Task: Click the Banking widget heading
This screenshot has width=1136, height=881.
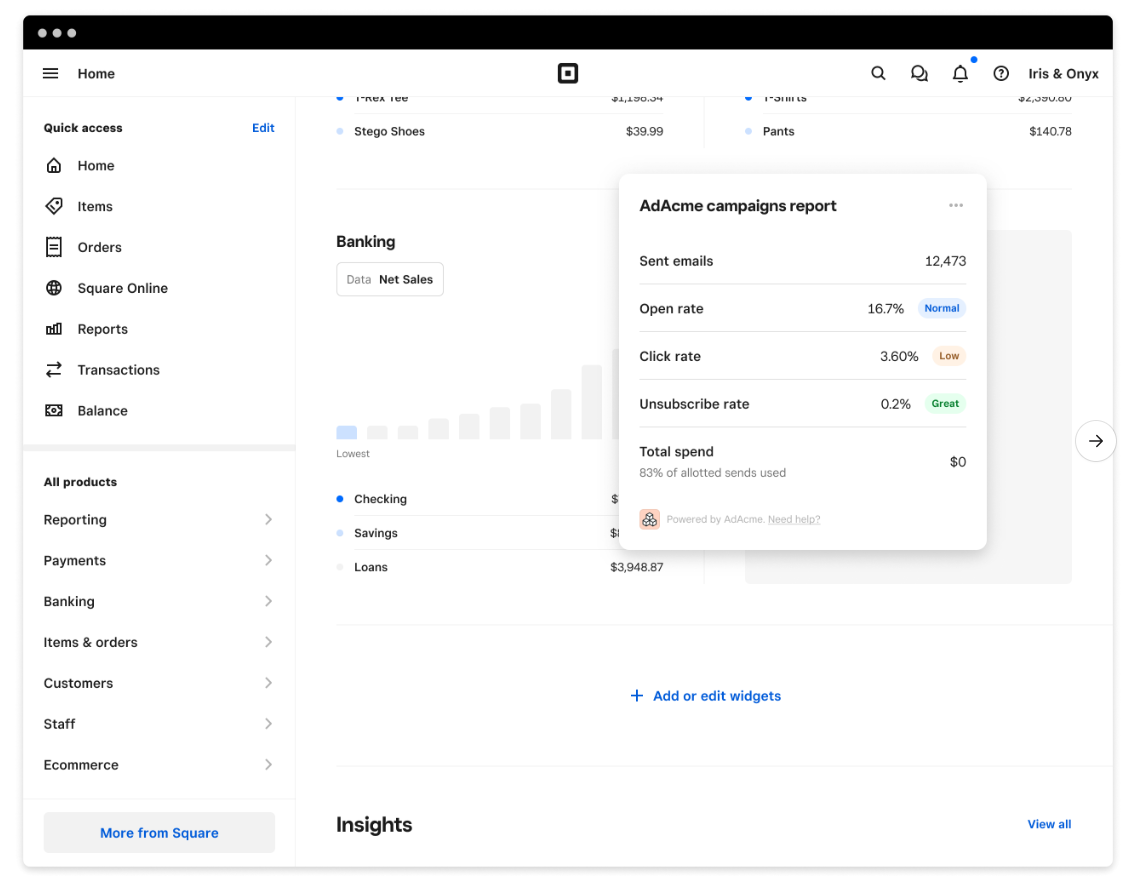Action: 366,242
